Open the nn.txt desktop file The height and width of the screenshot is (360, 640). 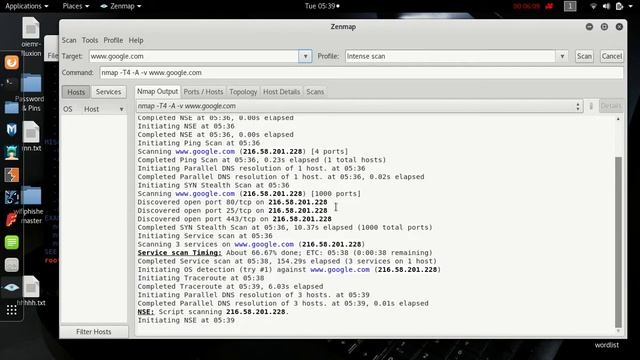click(31, 137)
